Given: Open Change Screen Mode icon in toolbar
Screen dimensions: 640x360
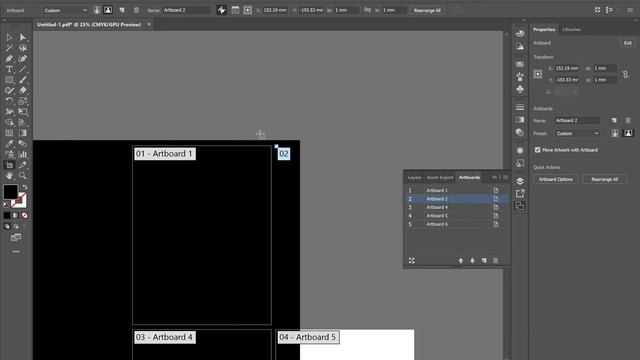Looking at the screenshot, I should (16, 238).
